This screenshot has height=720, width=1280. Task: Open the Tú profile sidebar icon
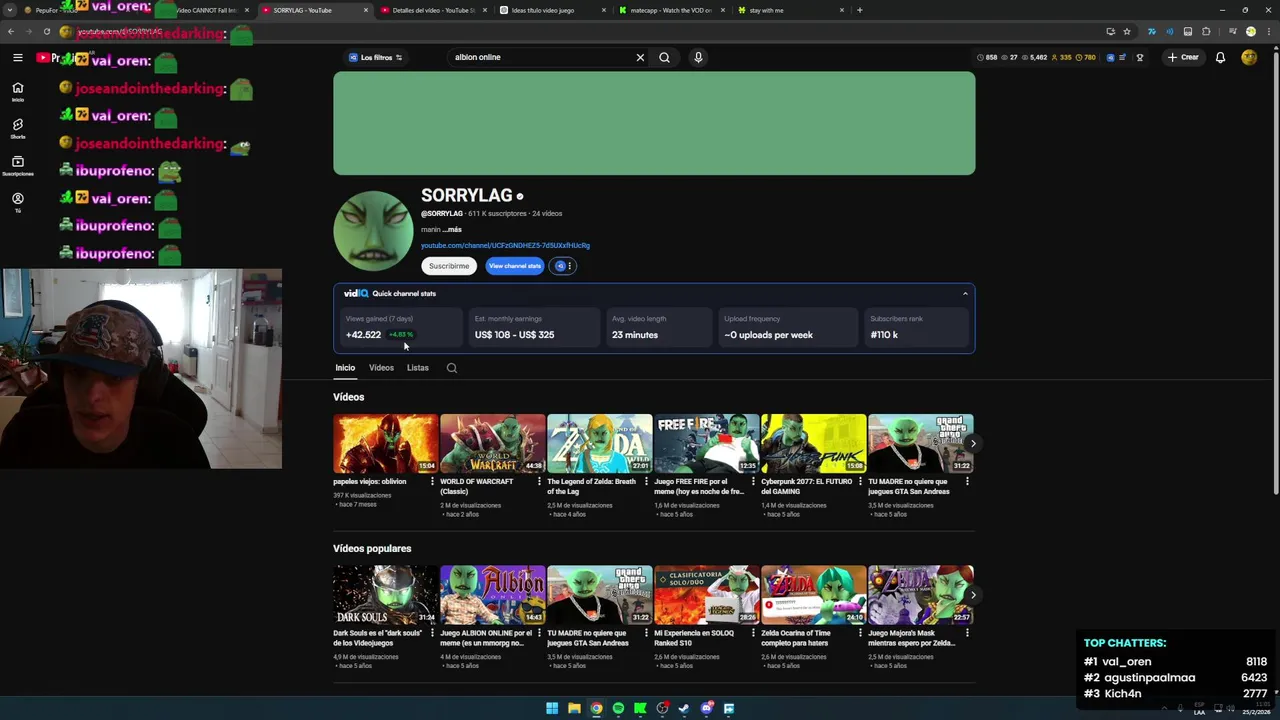pyautogui.click(x=17, y=203)
